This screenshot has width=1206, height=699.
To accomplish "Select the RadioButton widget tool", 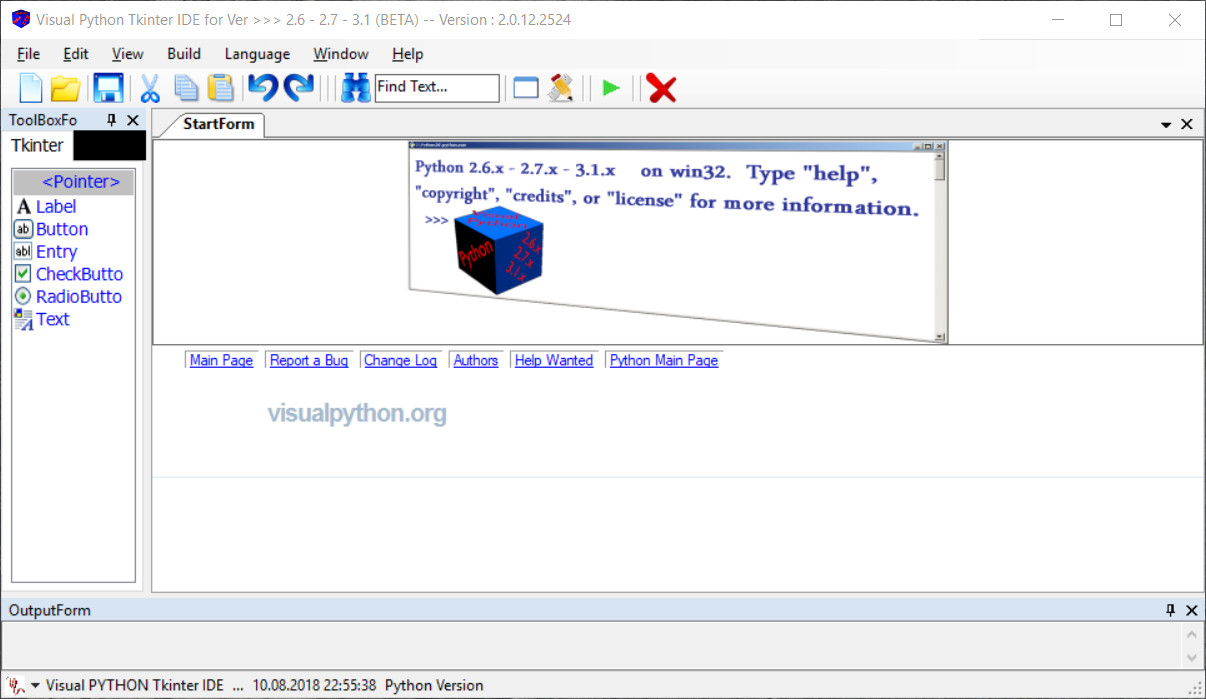I will (x=78, y=297).
